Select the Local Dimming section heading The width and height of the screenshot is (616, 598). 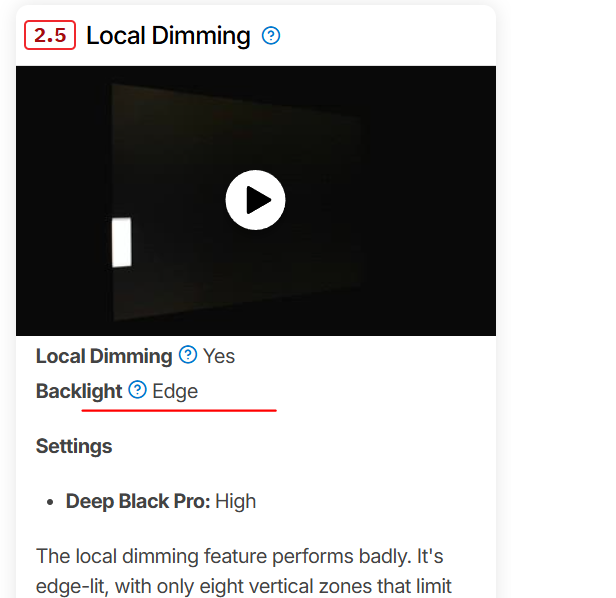(x=168, y=36)
